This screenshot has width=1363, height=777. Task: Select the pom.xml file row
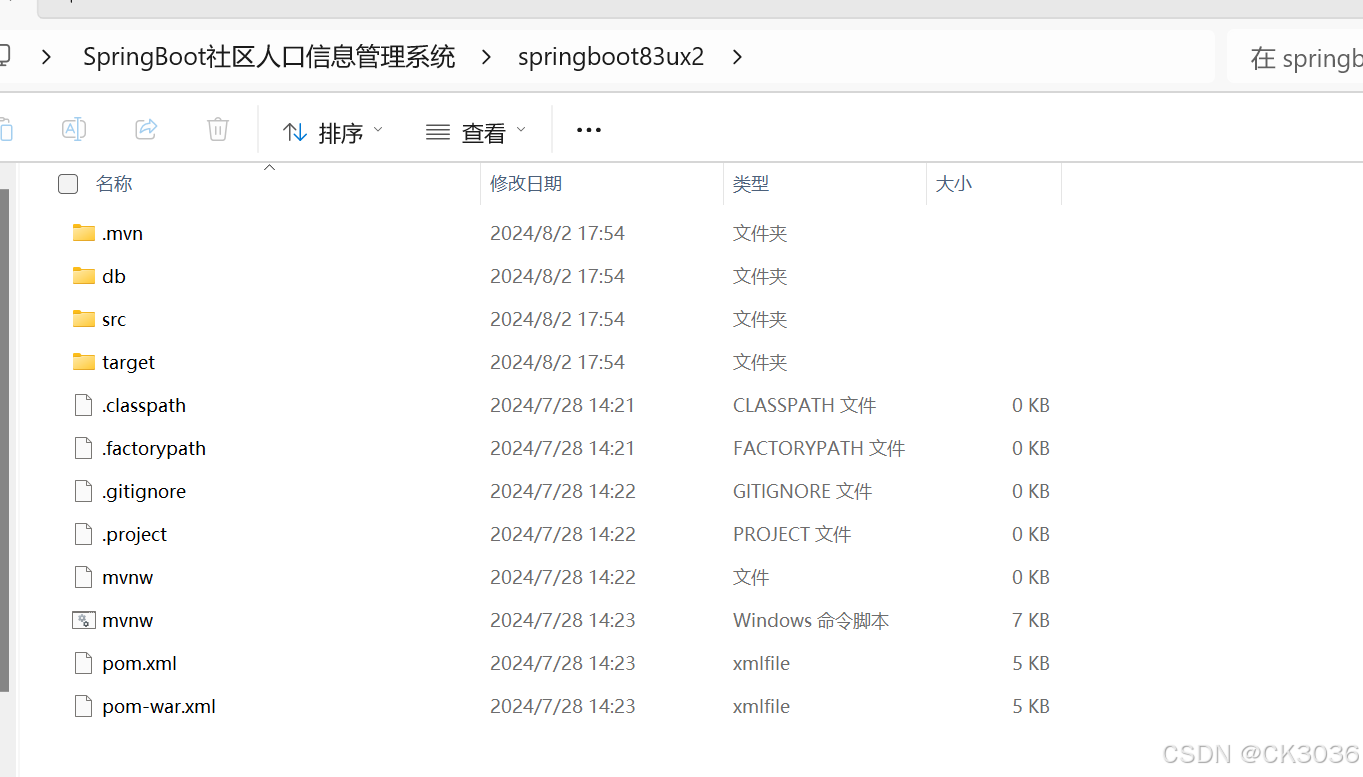(x=138, y=663)
